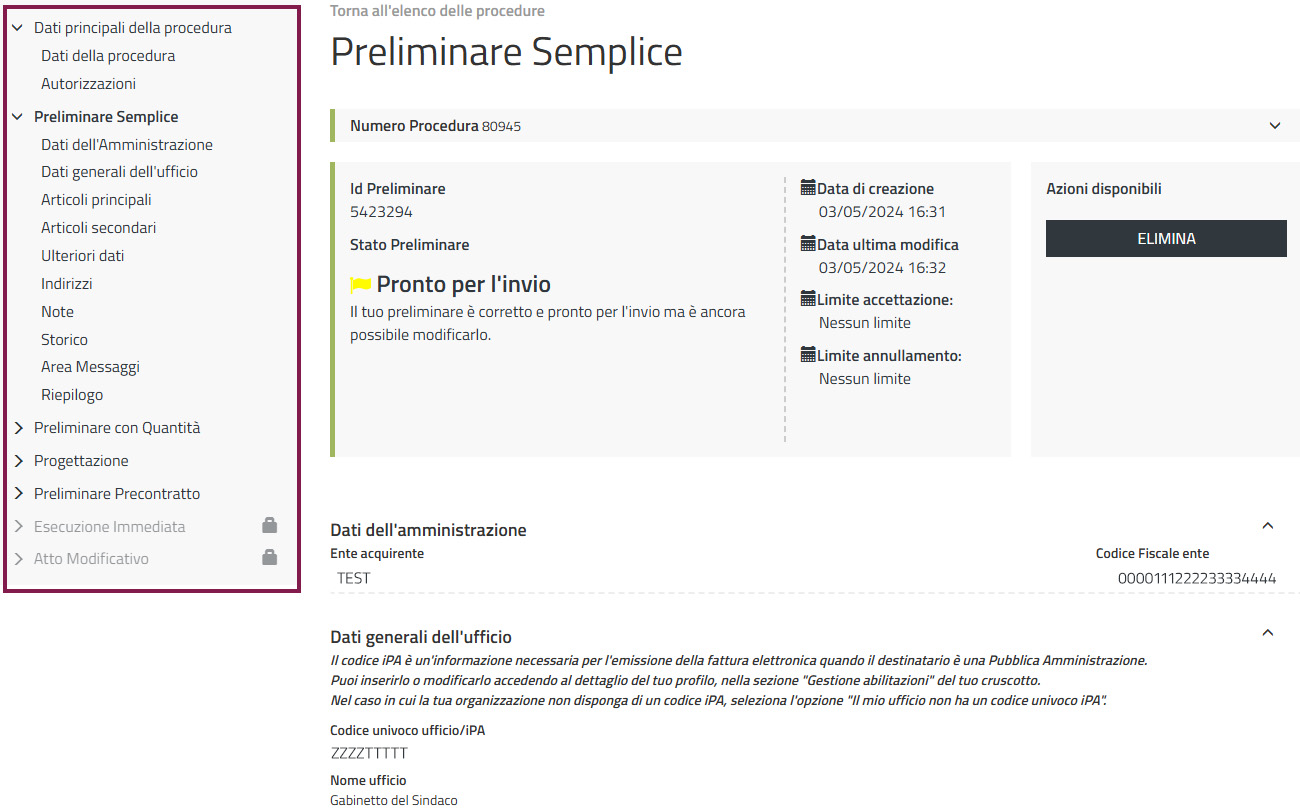Click the calendar icon next to Limite accettazione

point(808,299)
